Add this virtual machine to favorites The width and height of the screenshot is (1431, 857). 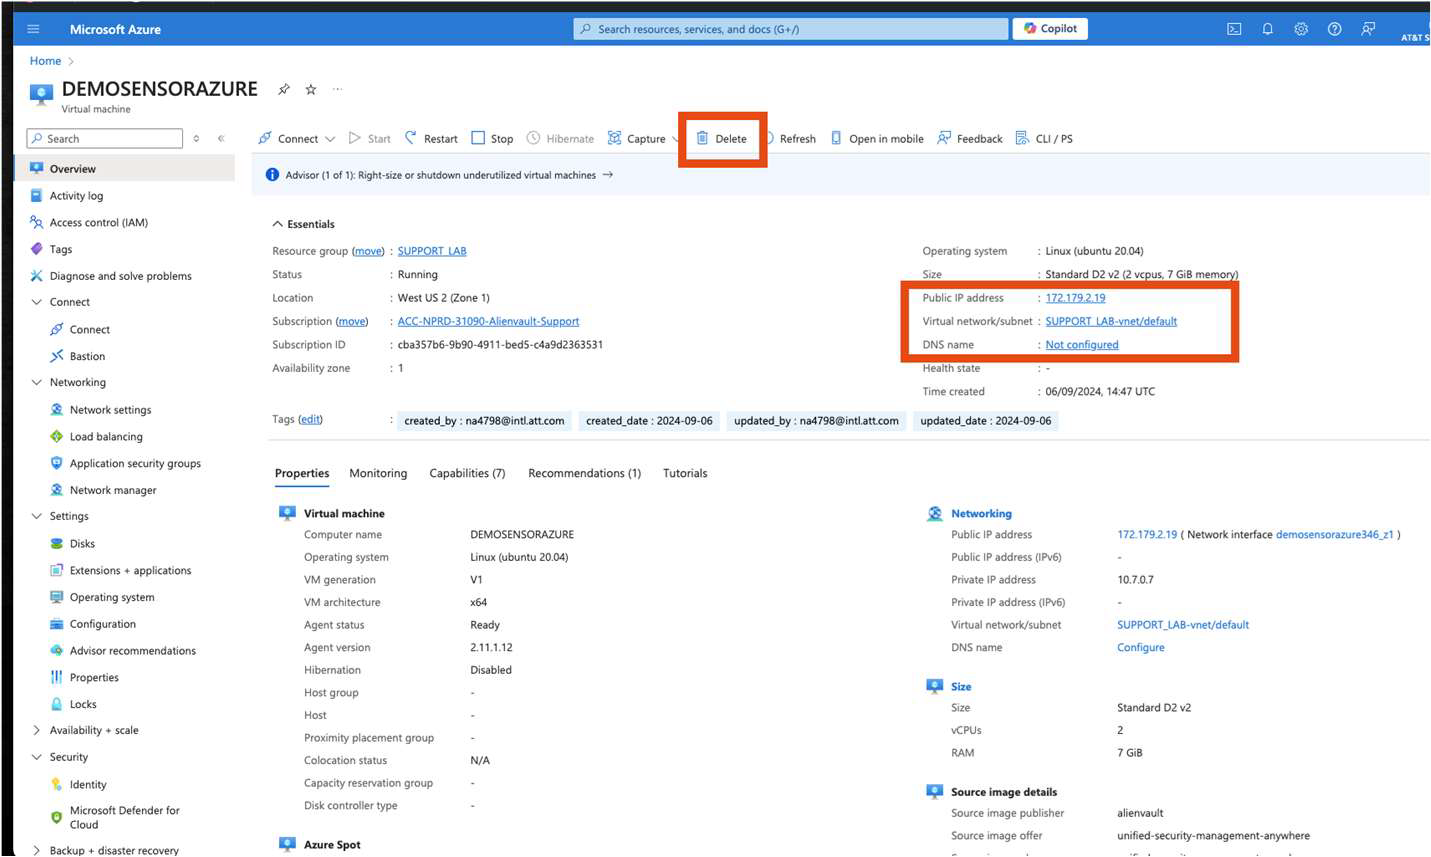[310, 88]
